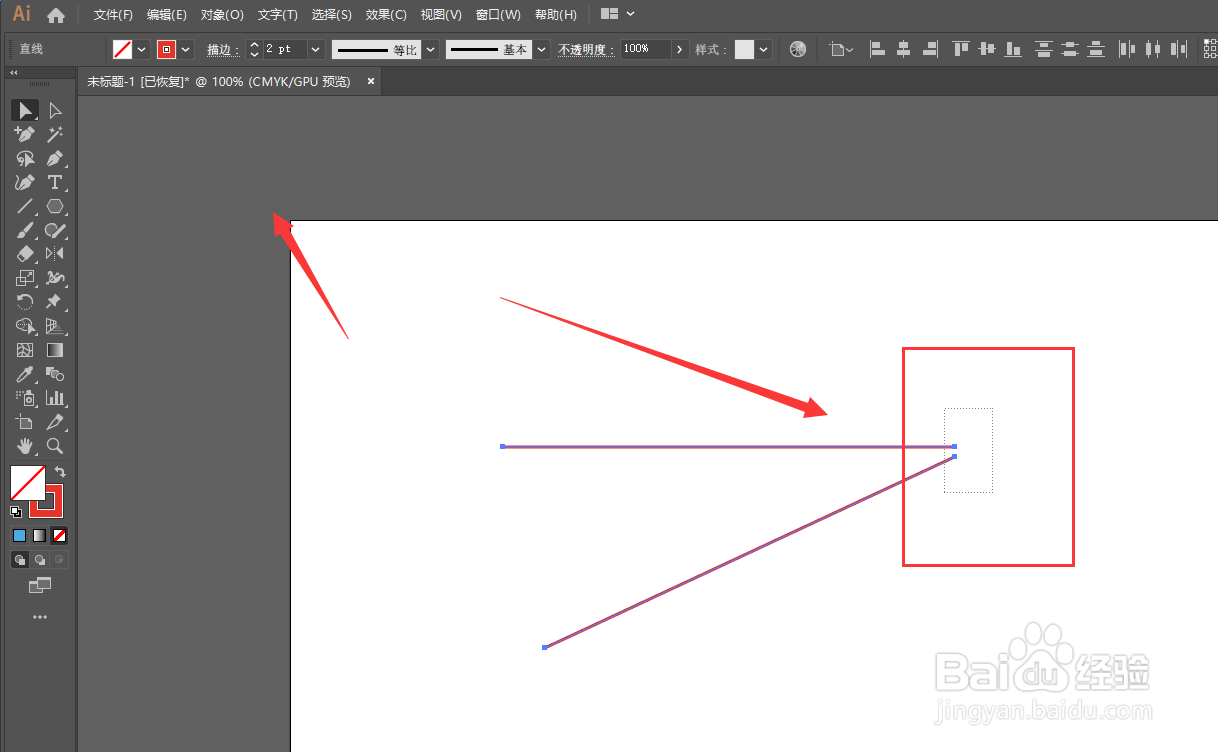
Task: Open the 视图(V) menu
Action: (441, 15)
